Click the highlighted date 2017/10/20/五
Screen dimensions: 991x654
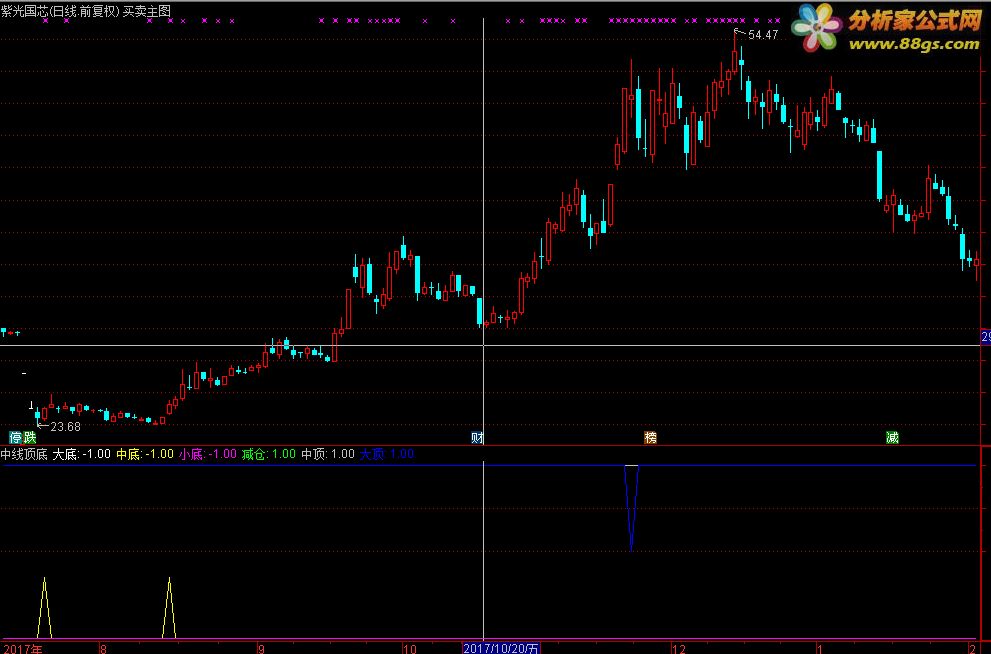(x=501, y=648)
